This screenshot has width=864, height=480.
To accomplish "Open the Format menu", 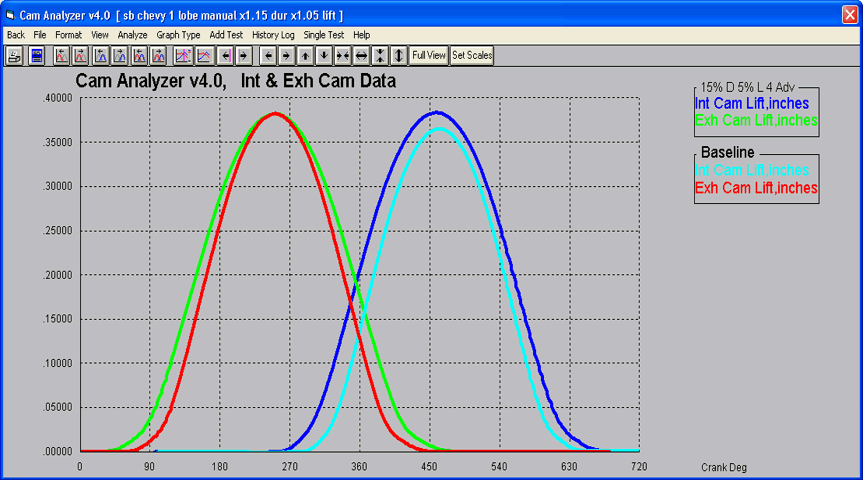I will tap(68, 35).
